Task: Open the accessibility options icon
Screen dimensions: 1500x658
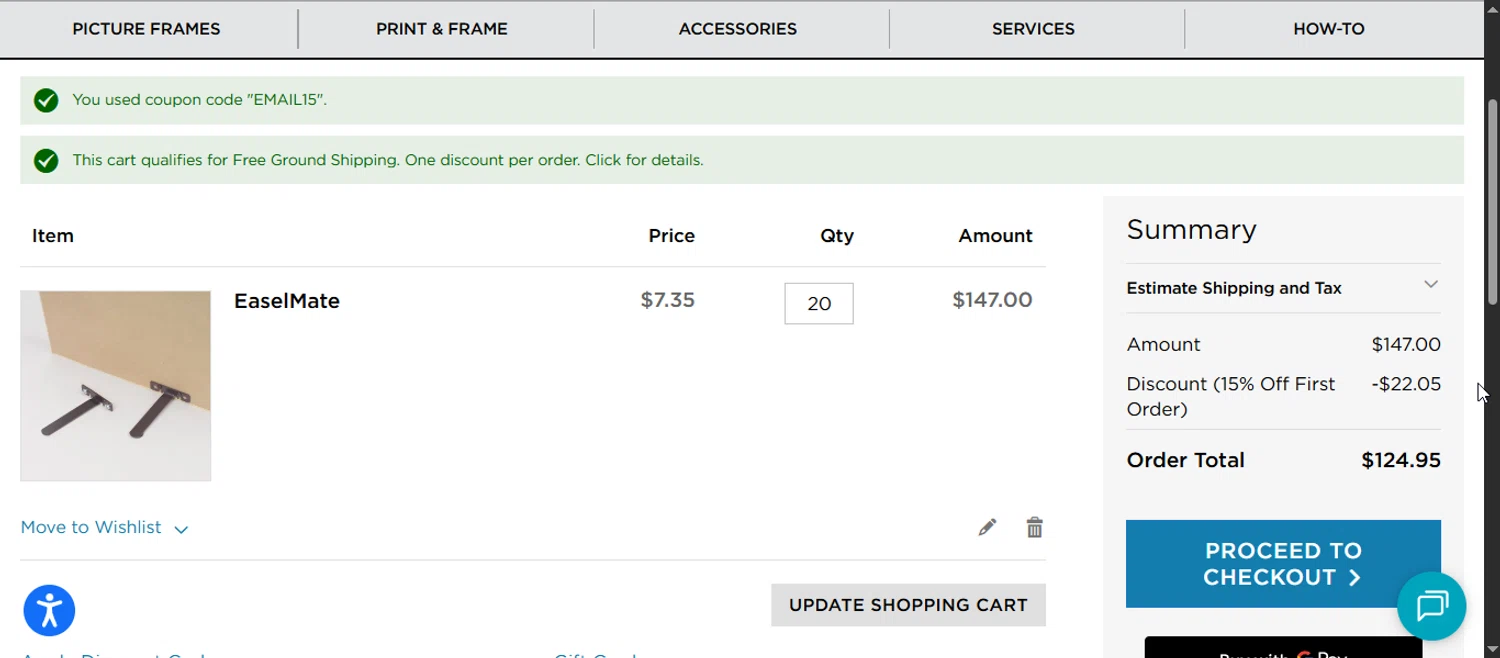Action: click(49, 610)
